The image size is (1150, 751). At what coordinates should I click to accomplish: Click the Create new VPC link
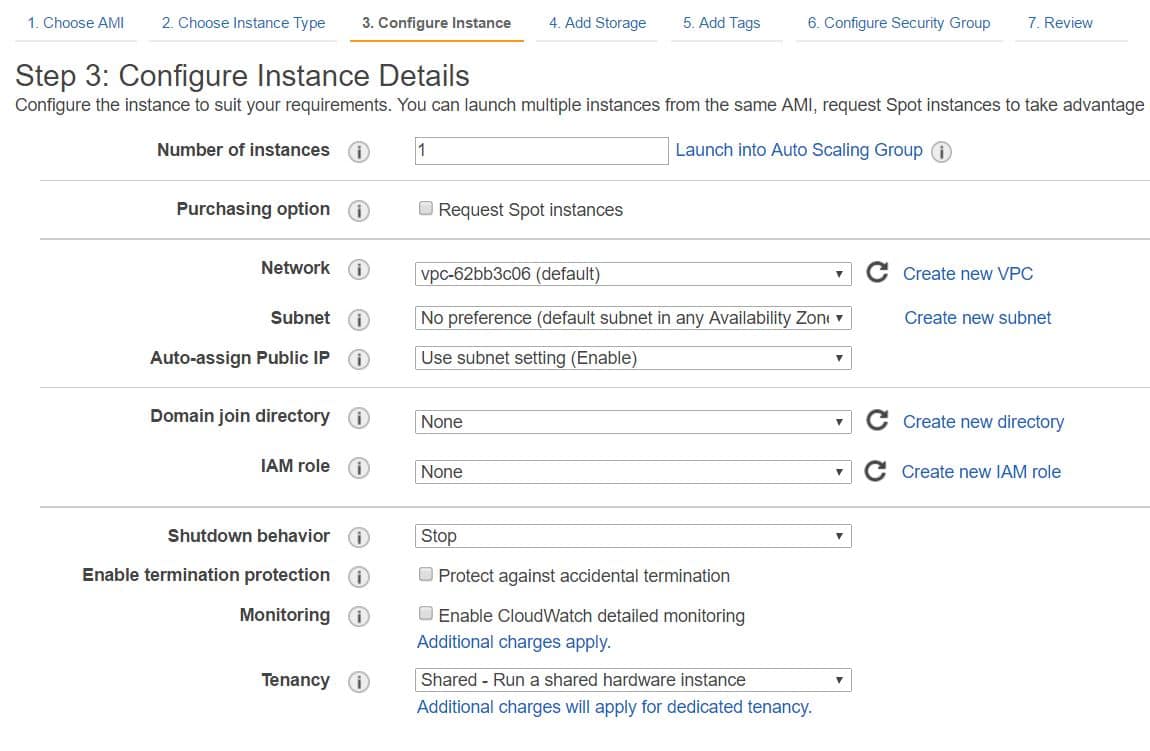click(x=967, y=273)
